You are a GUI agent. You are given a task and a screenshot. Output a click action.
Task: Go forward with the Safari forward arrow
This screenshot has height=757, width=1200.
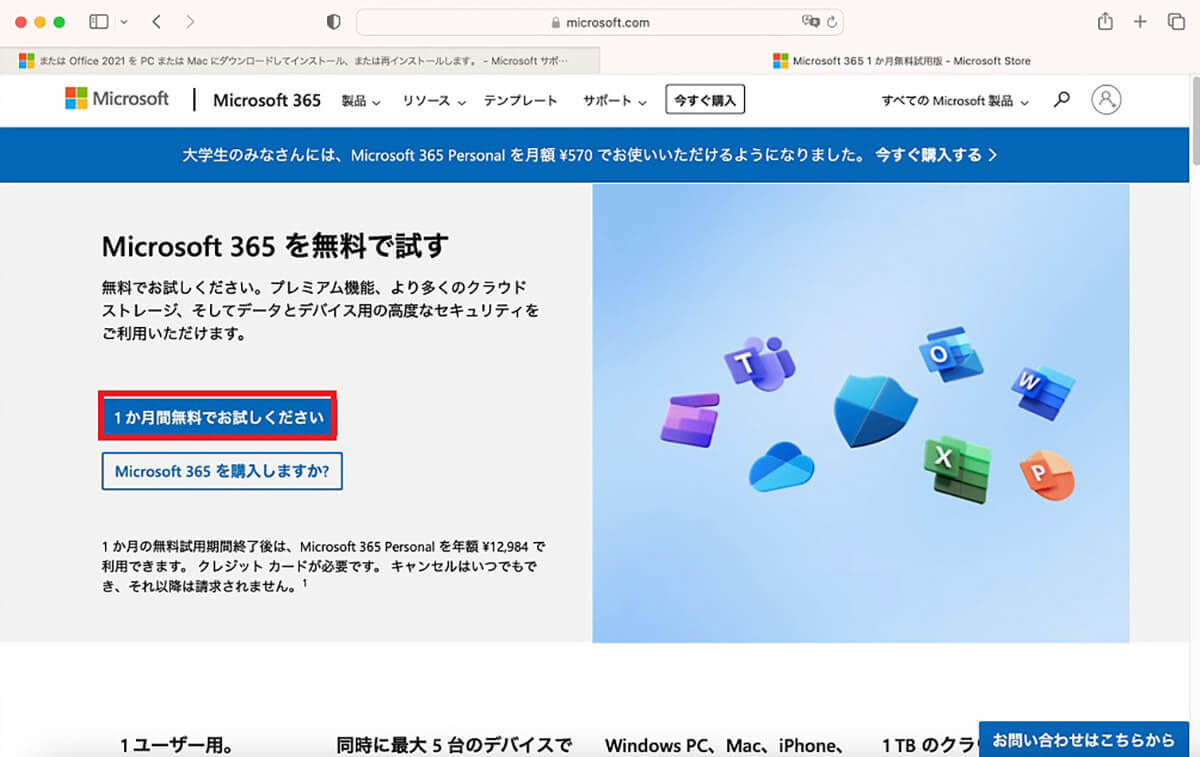[190, 21]
